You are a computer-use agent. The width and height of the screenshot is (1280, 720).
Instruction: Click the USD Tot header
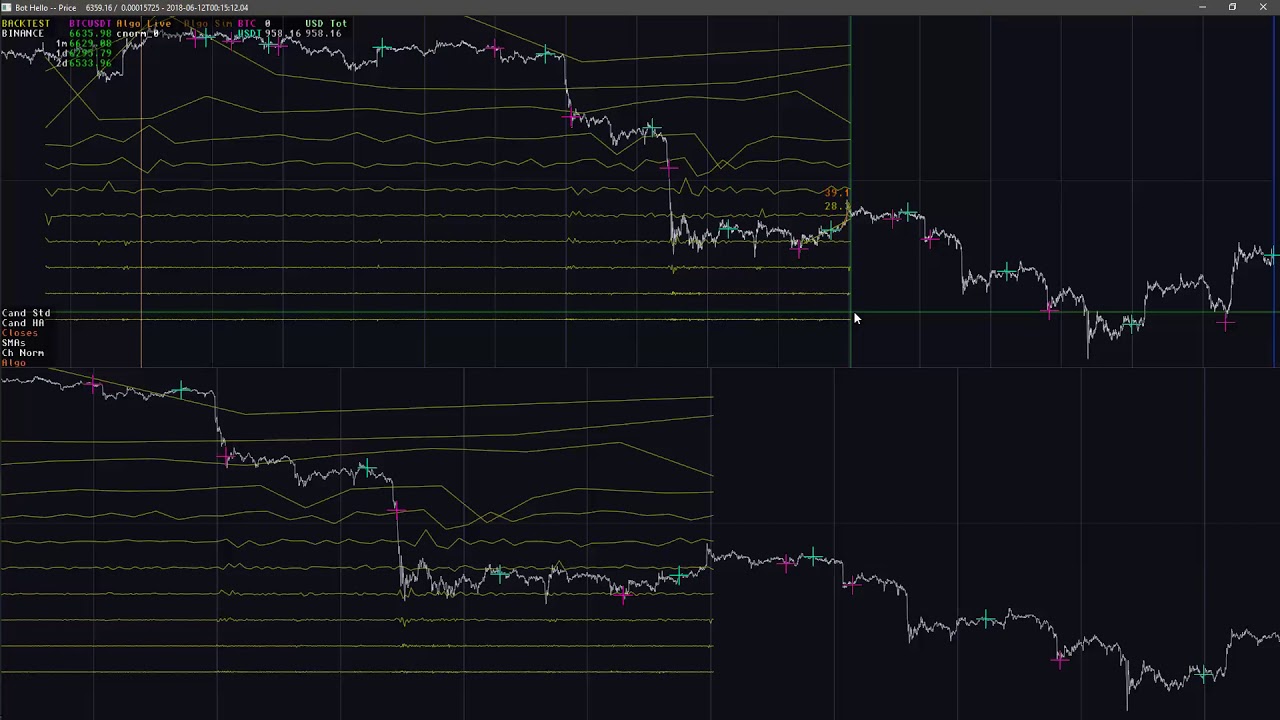click(326, 23)
